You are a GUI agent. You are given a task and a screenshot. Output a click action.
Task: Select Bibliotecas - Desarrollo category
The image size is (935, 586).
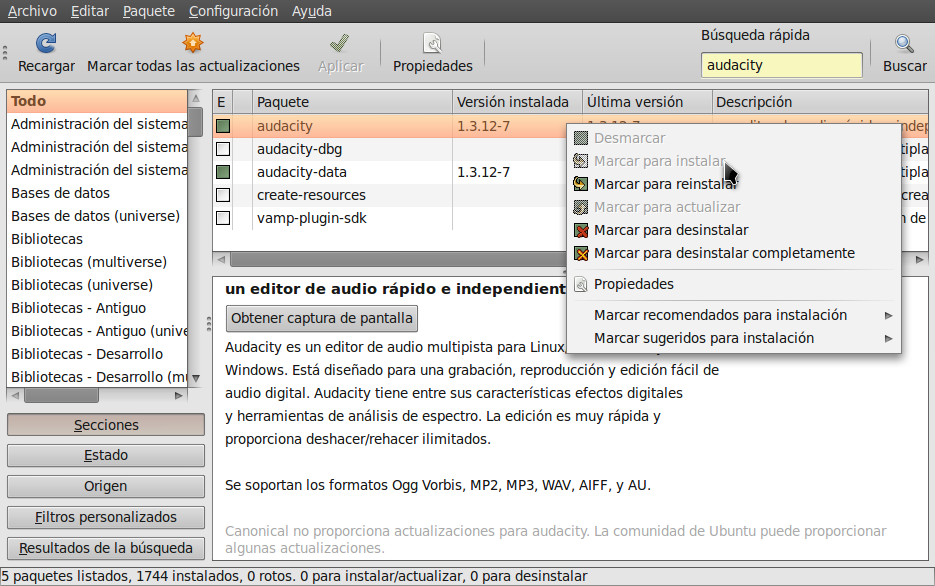tap(97, 354)
